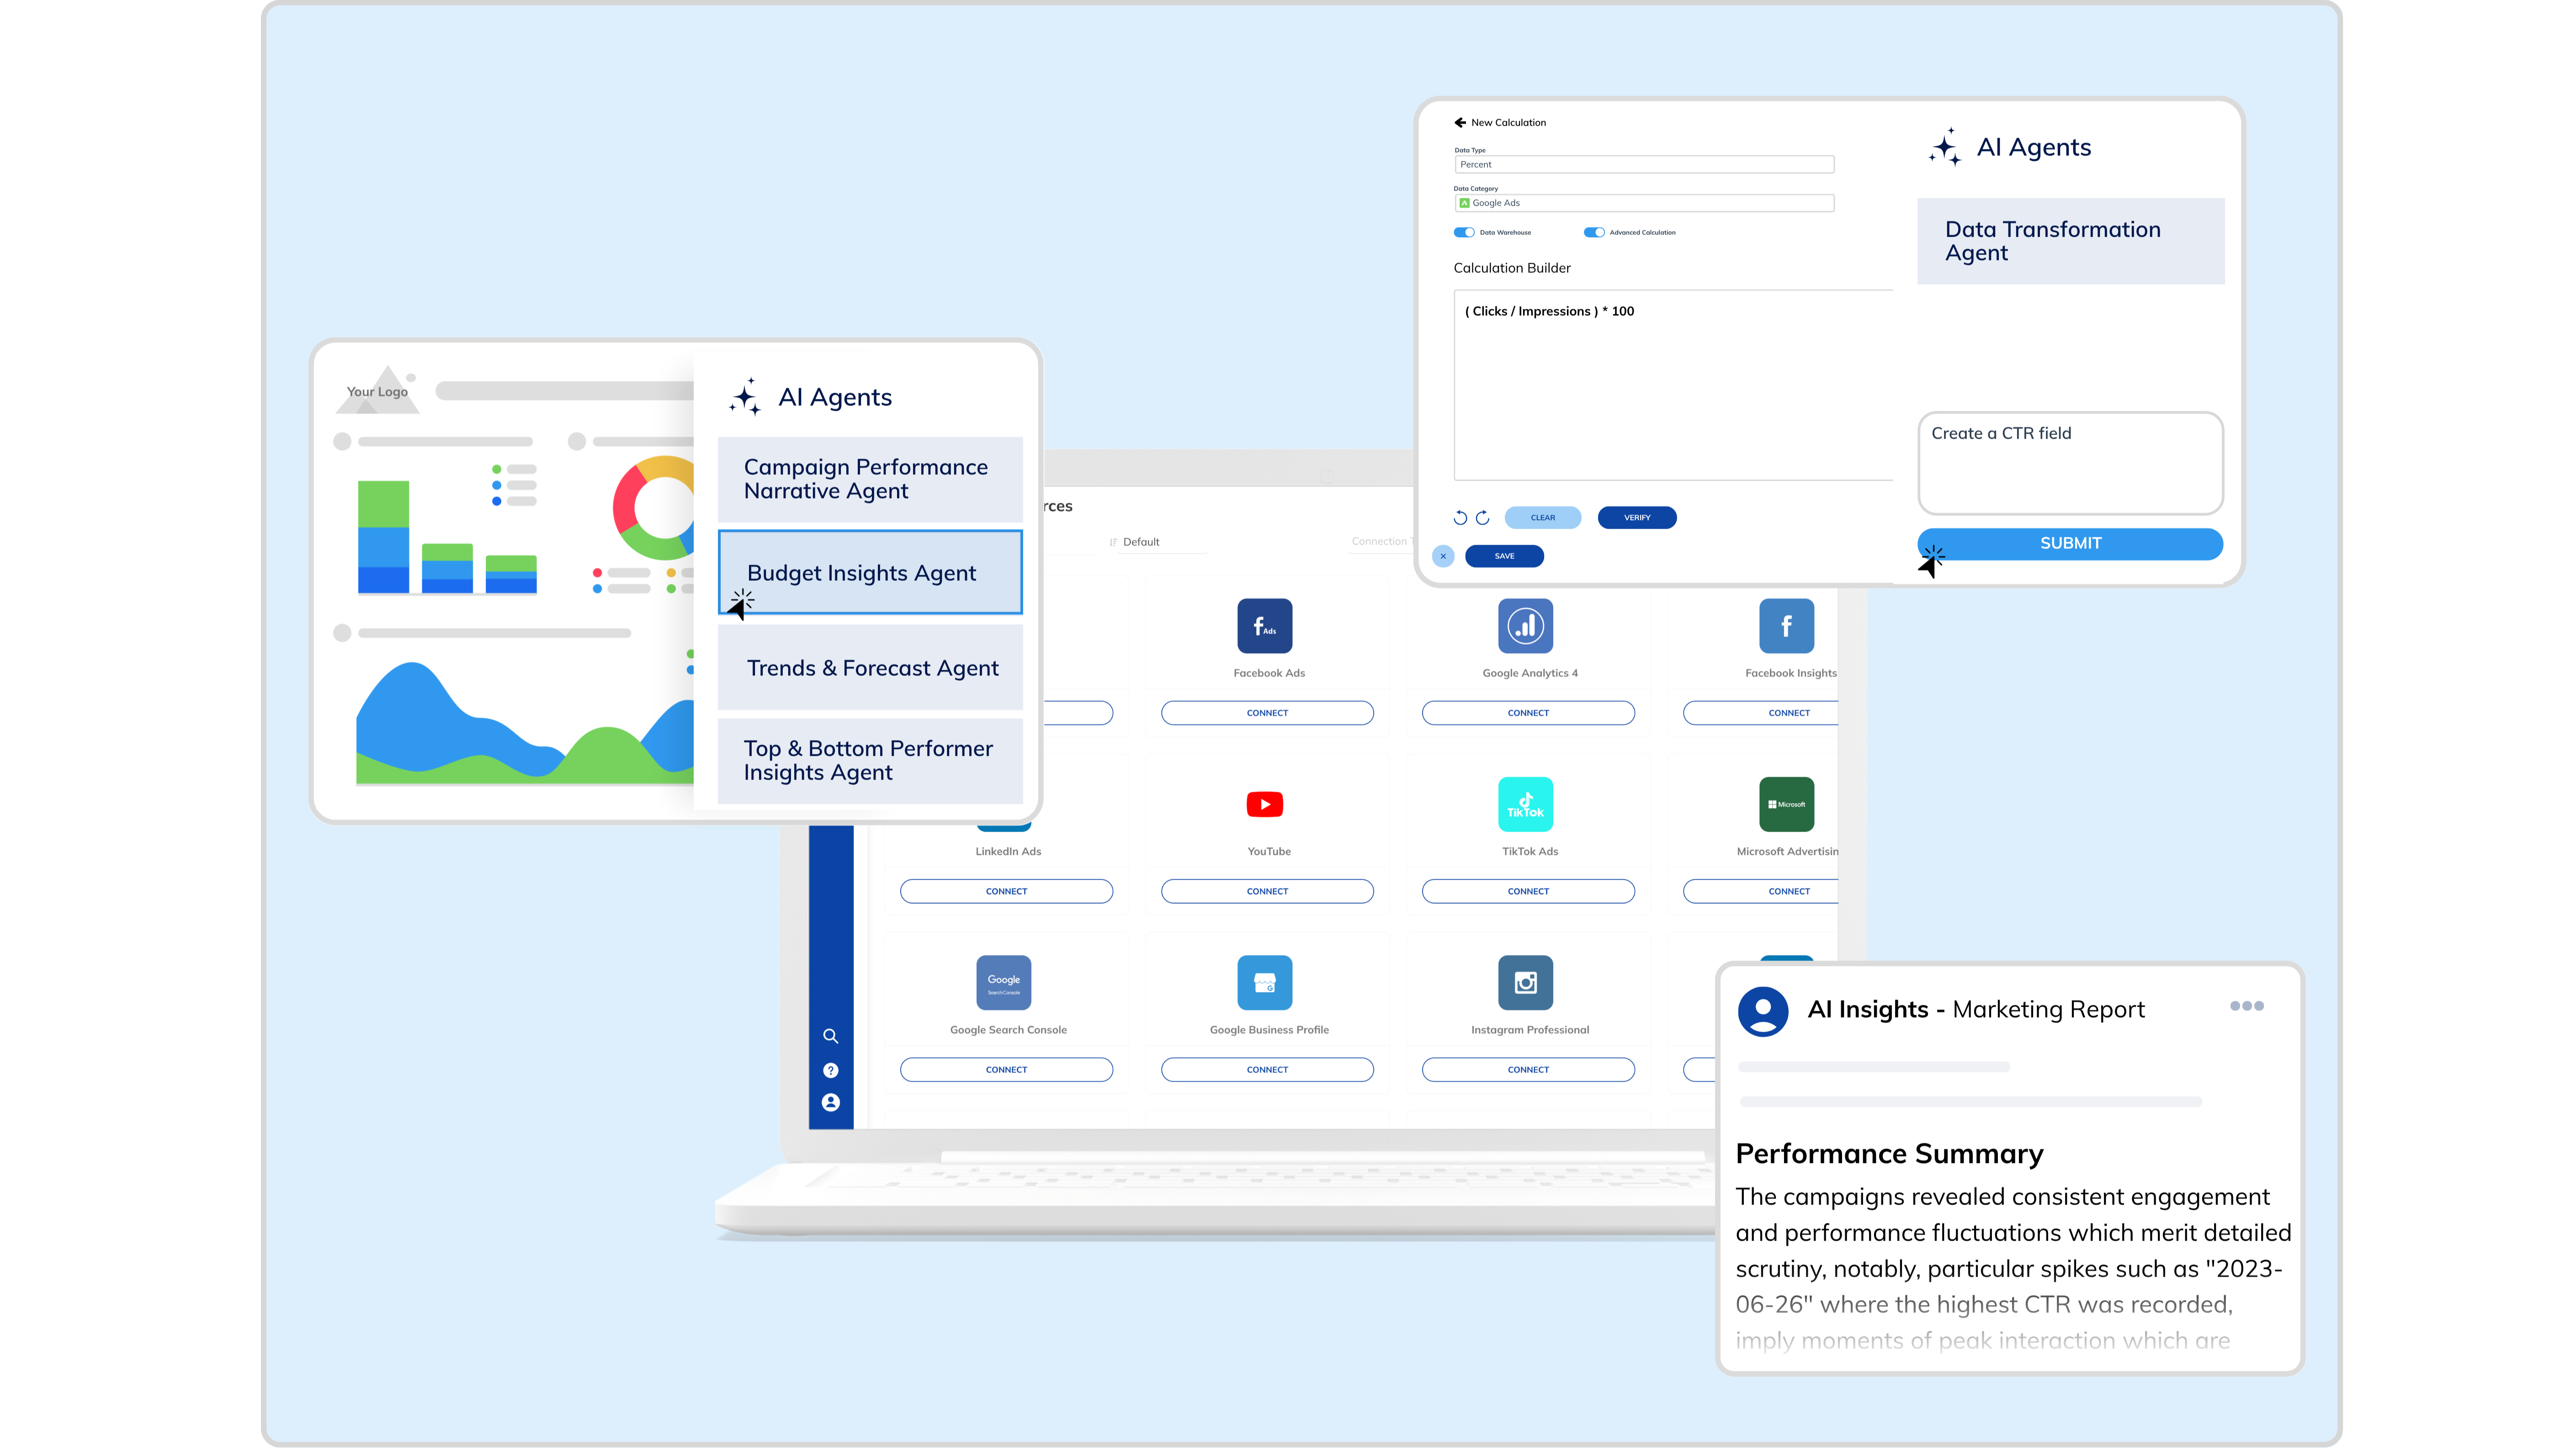Click the Create a CTR field prompt box
Image resolution: width=2576 pixels, height=1449 pixels.
(2070, 463)
